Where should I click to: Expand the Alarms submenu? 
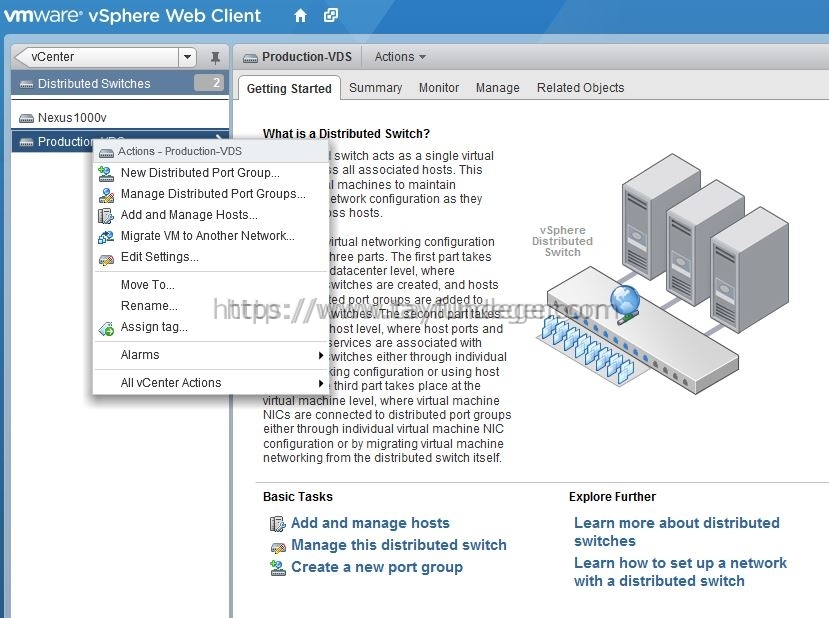(210, 355)
